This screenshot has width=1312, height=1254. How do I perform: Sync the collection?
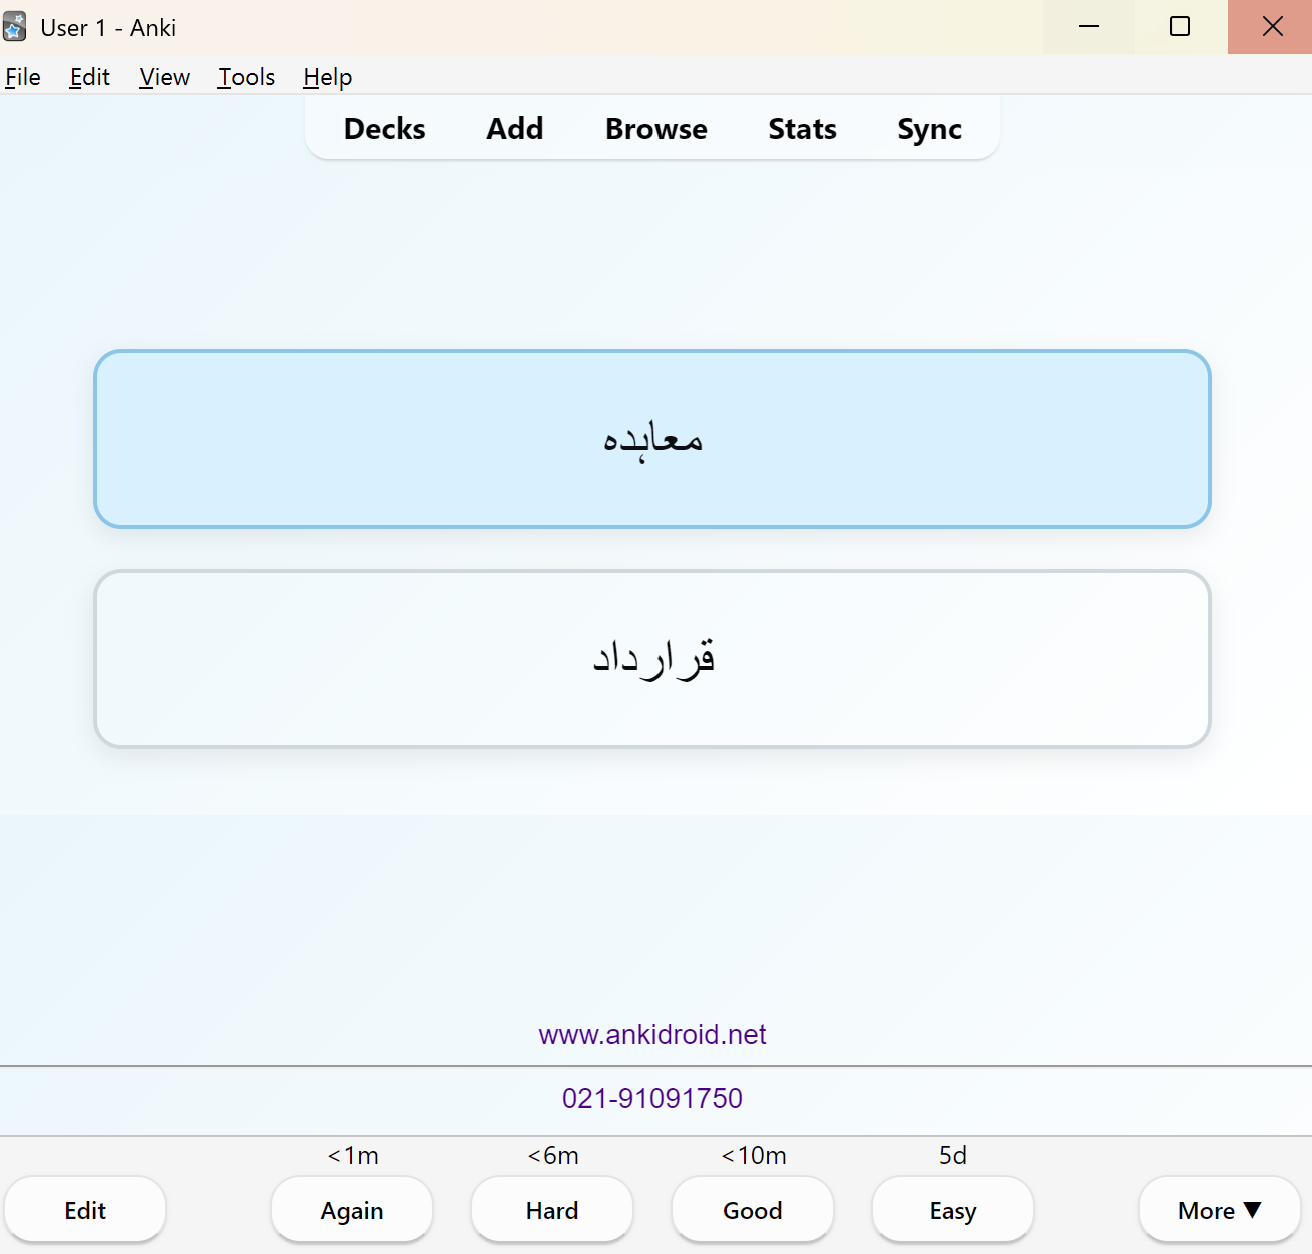pyautogui.click(x=929, y=129)
